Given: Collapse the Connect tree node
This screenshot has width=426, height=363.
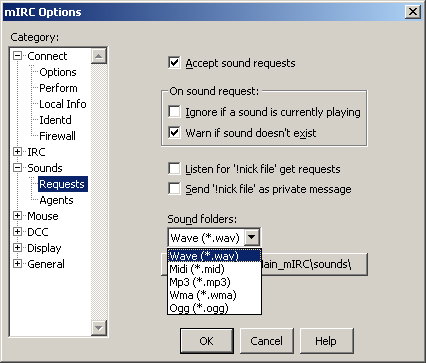Looking at the screenshot, I should coord(17,56).
